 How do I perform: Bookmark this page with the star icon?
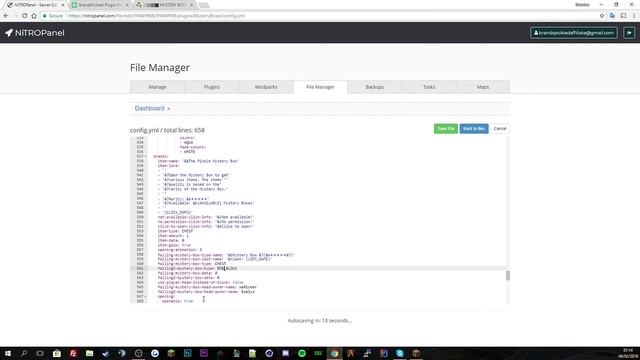pos(602,16)
